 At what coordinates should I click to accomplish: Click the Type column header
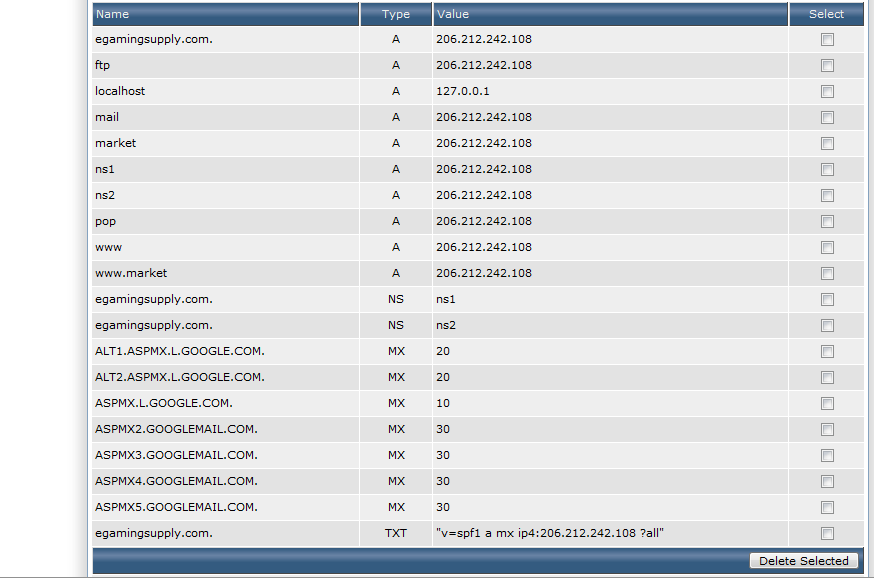(396, 14)
